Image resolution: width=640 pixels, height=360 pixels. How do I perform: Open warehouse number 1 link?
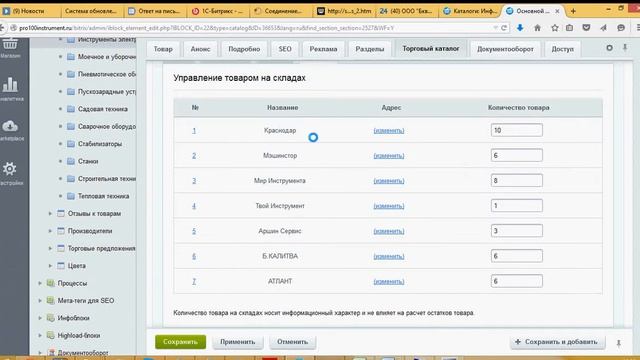pos(194,131)
